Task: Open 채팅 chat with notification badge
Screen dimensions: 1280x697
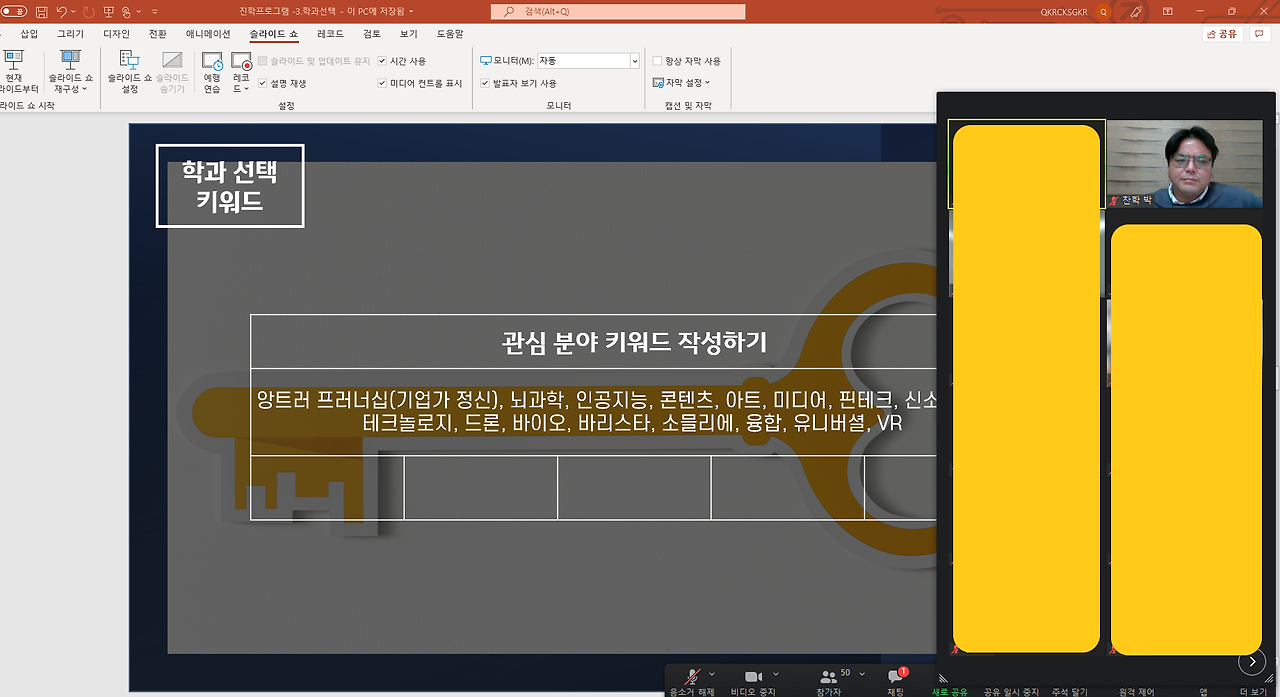Action: click(x=896, y=682)
